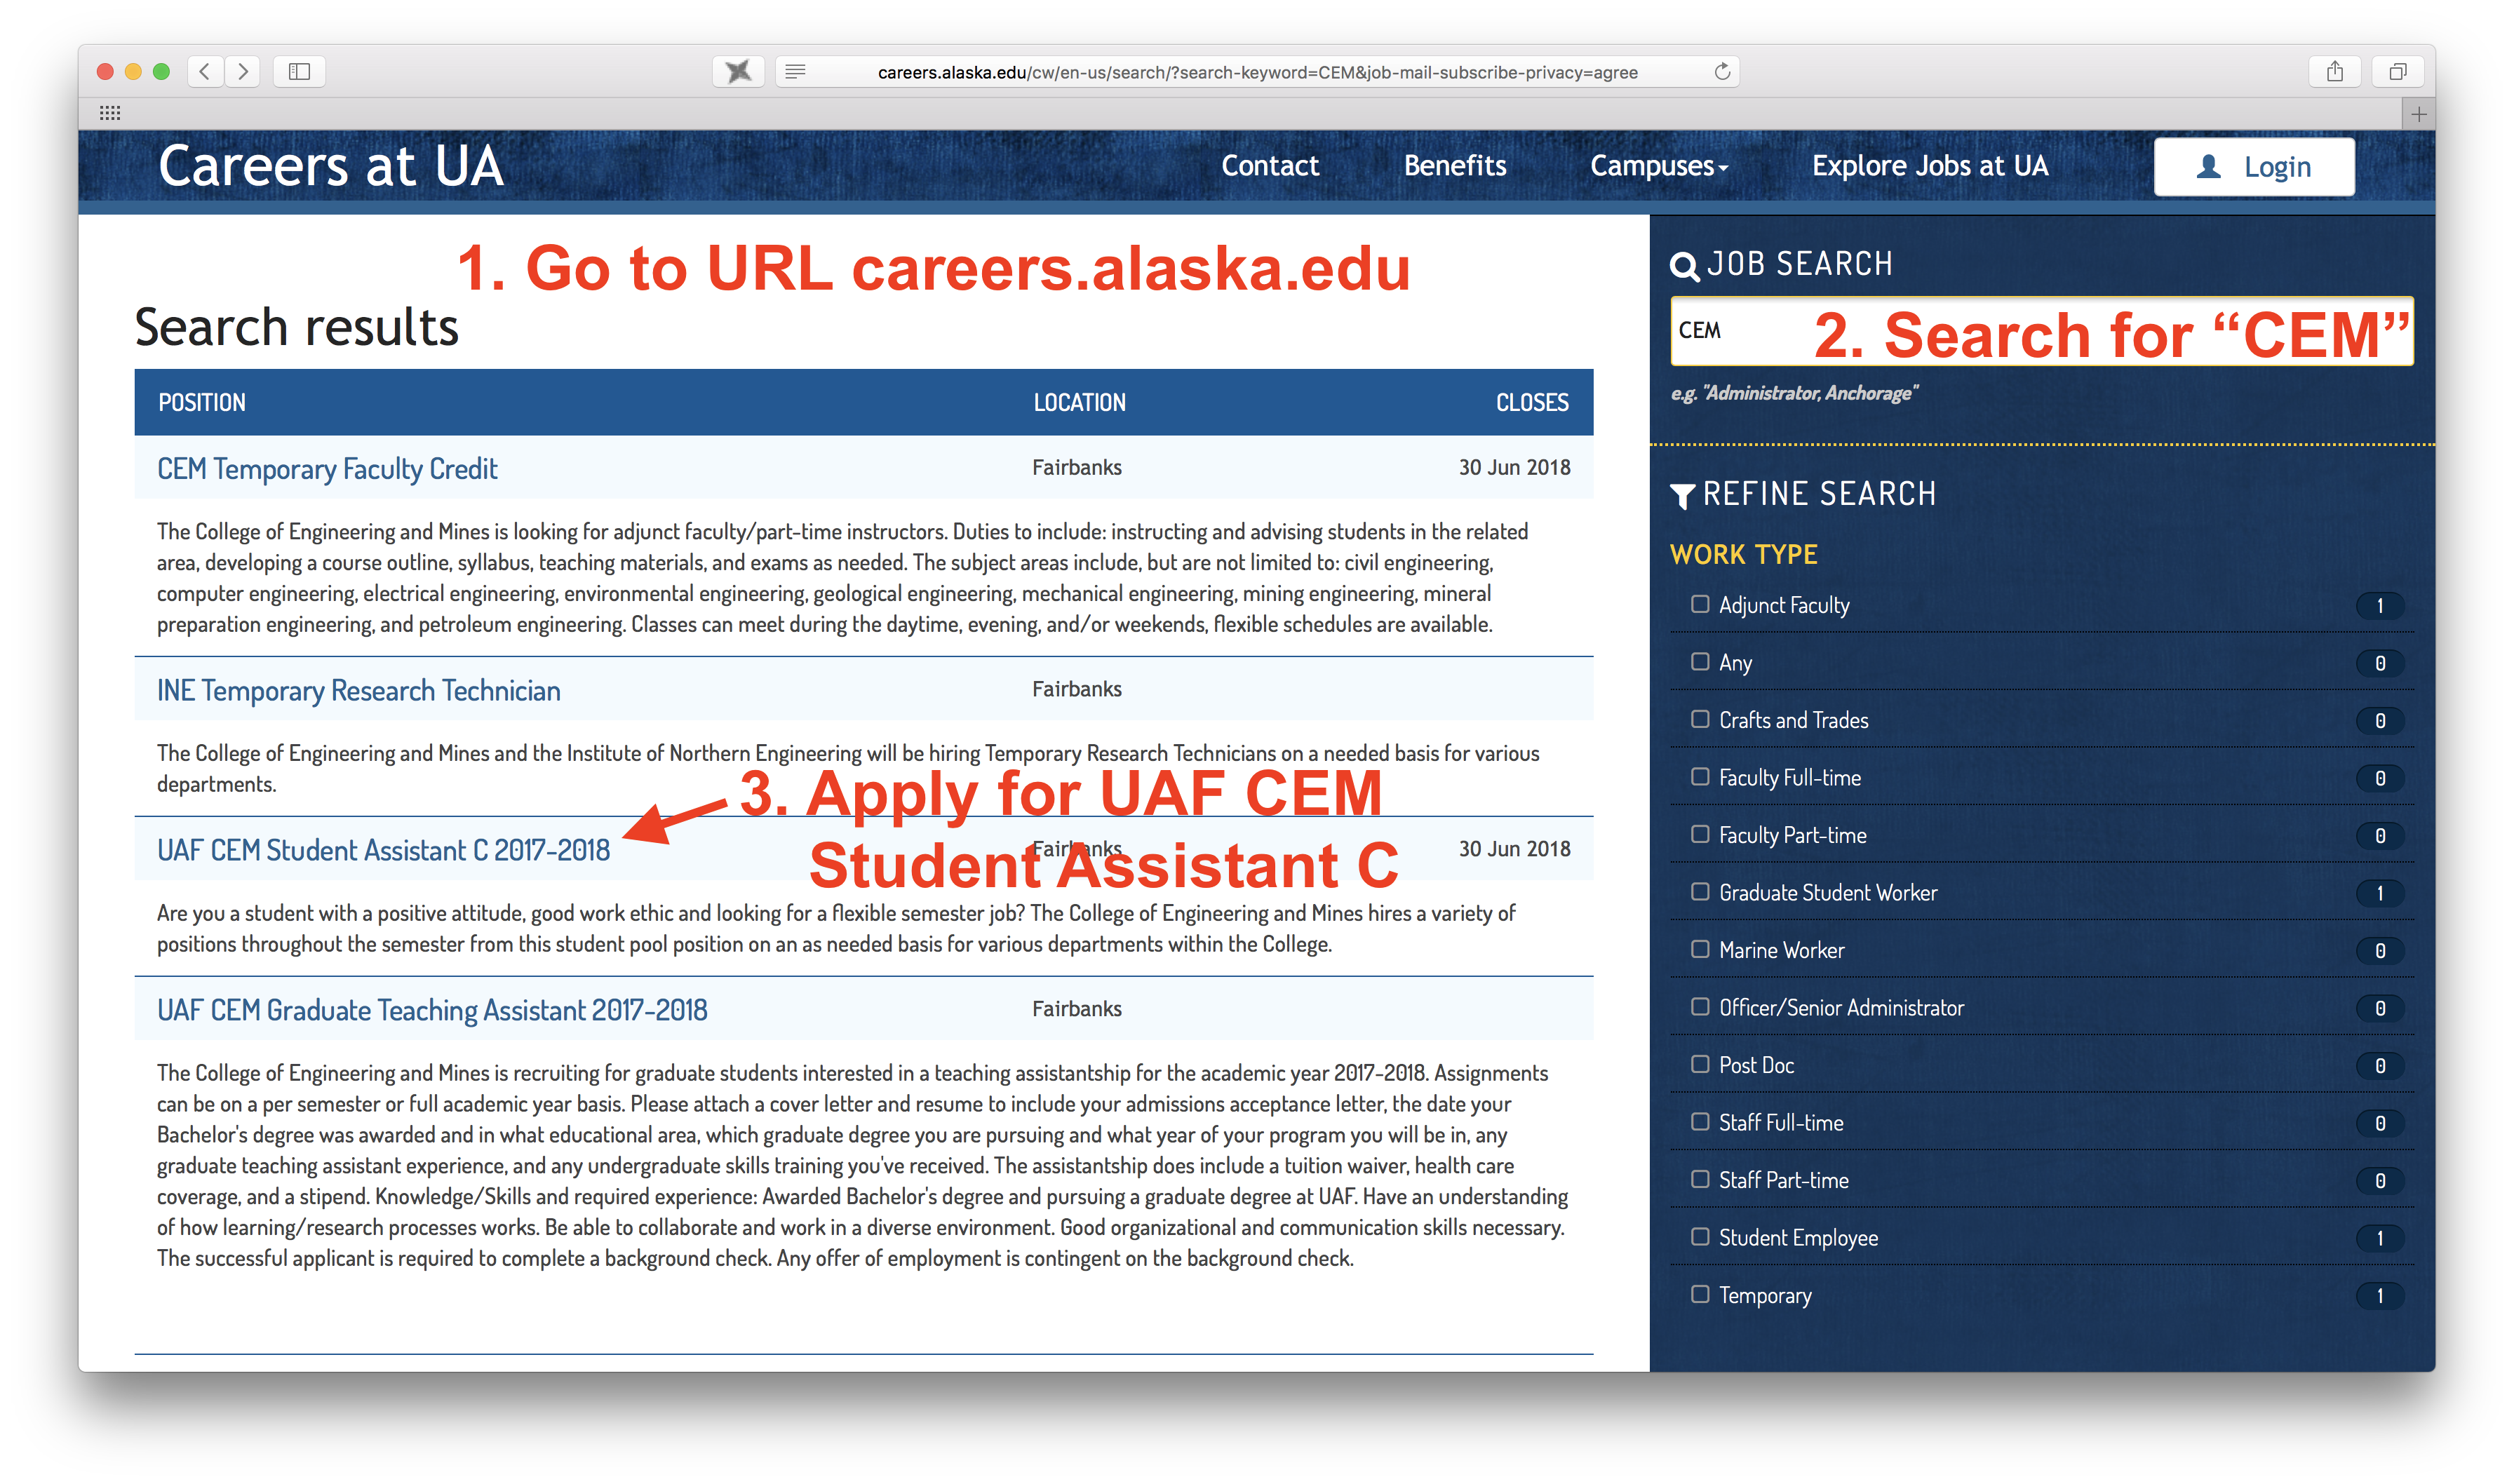The height and width of the screenshot is (1484, 2514).
Task: Check the Any work type box
Action: (1699, 661)
